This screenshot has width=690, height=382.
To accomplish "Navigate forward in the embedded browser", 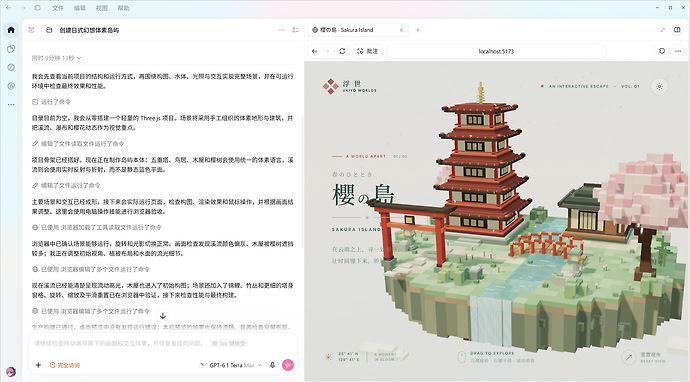I will tap(327, 51).
